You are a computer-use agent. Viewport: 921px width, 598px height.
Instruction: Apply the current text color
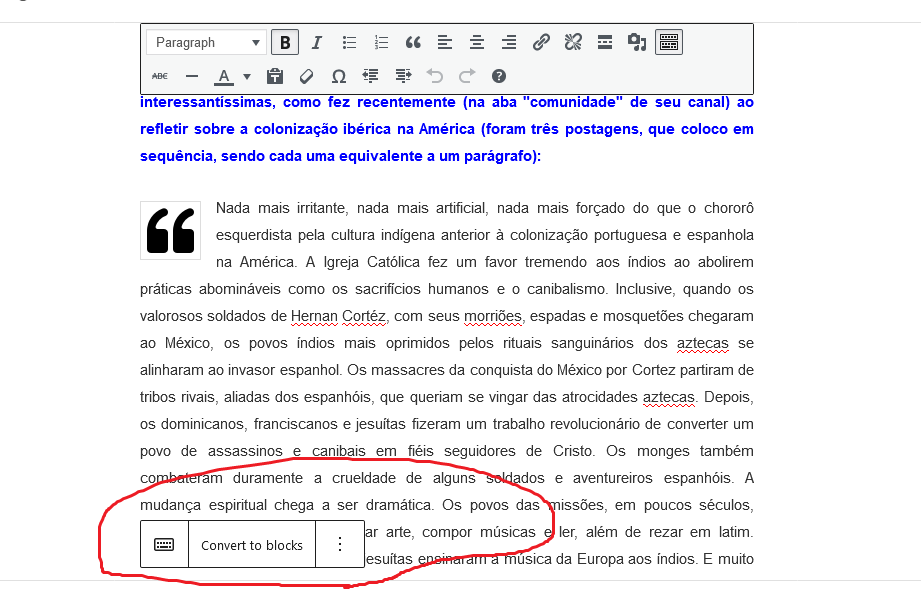(224, 76)
